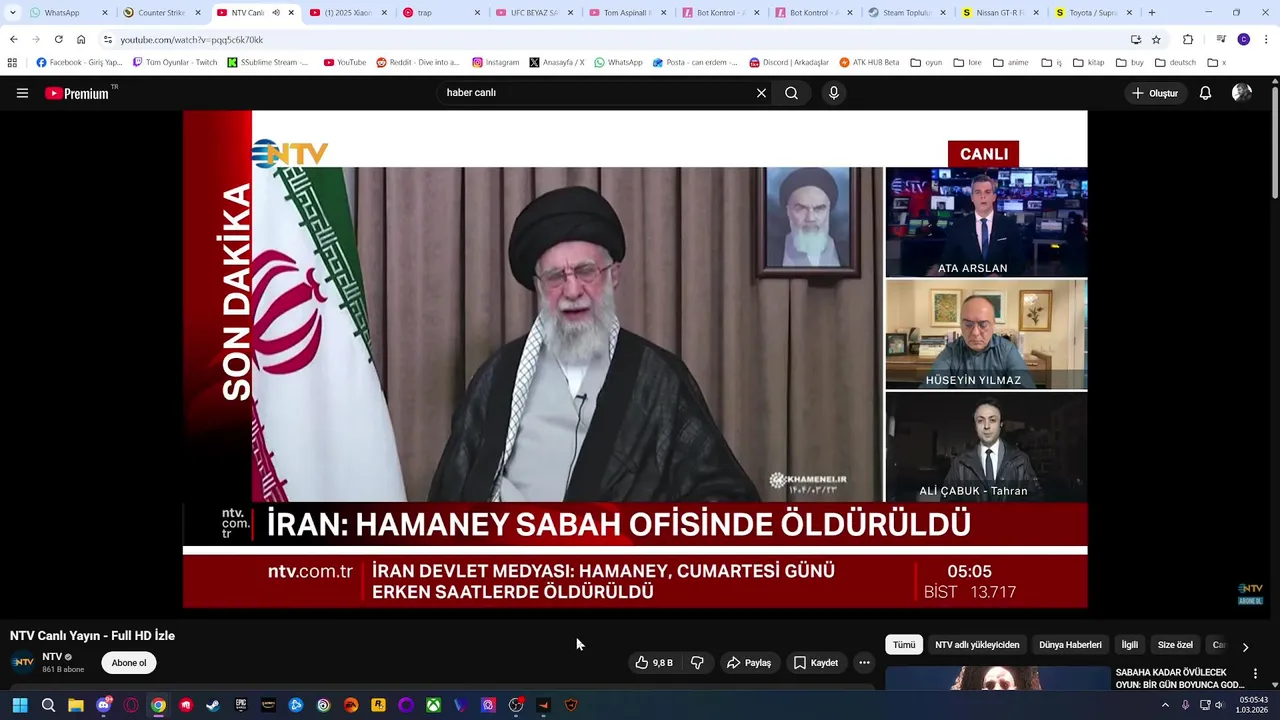The width and height of the screenshot is (1280, 720).
Task: Open Epic Games Launcher on taskbar
Action: 241,706
